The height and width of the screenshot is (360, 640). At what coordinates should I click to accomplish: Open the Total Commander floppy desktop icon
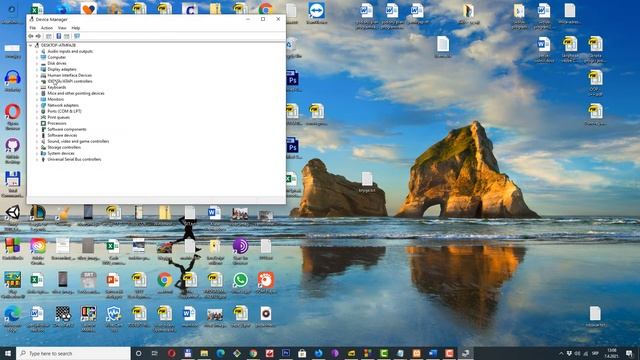point(12,180)
